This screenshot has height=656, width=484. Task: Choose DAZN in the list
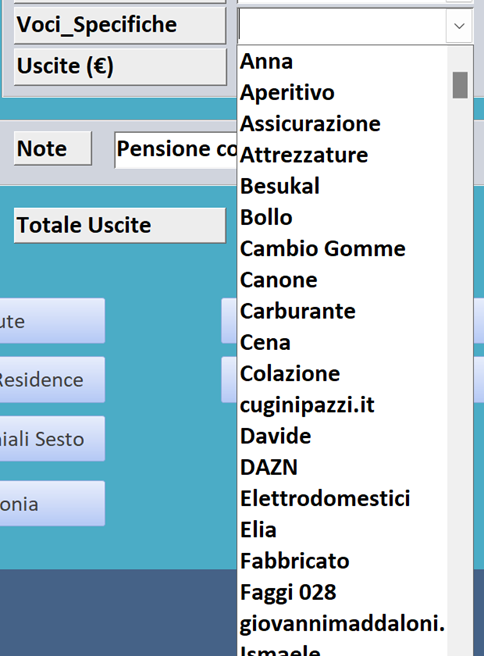(x=342, y=467)
